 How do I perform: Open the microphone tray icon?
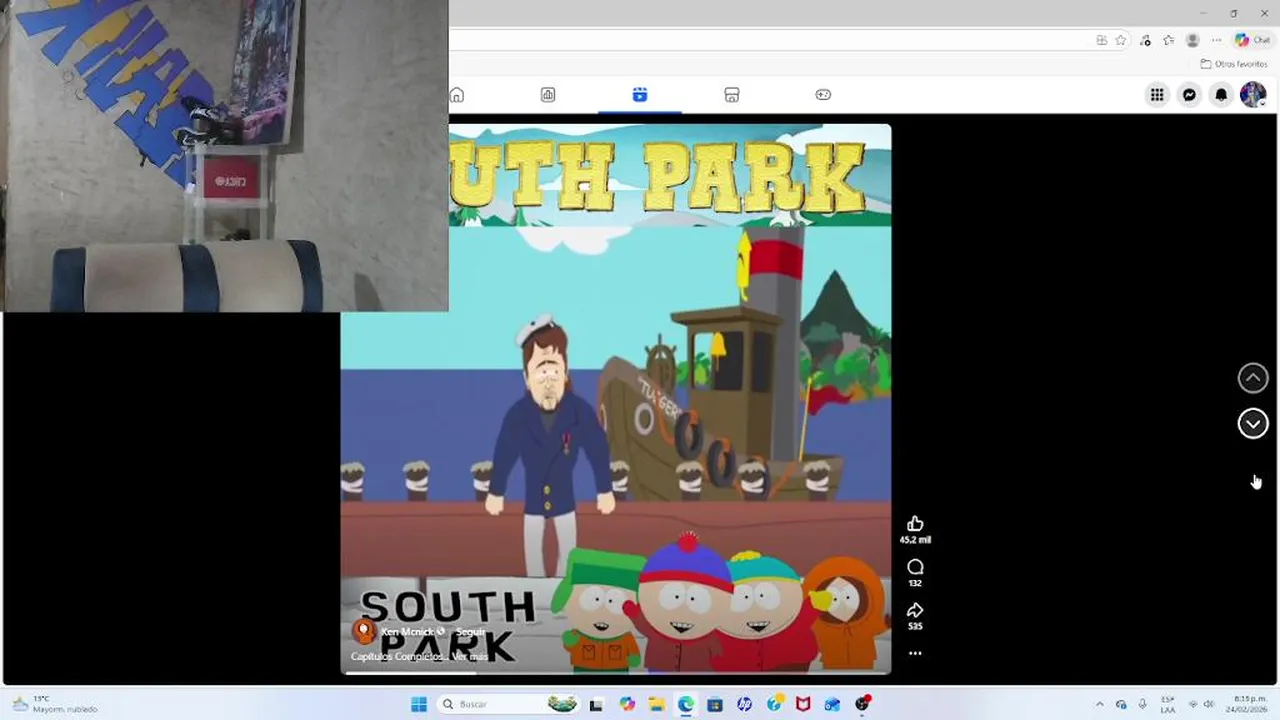(x=1143, y=704)
